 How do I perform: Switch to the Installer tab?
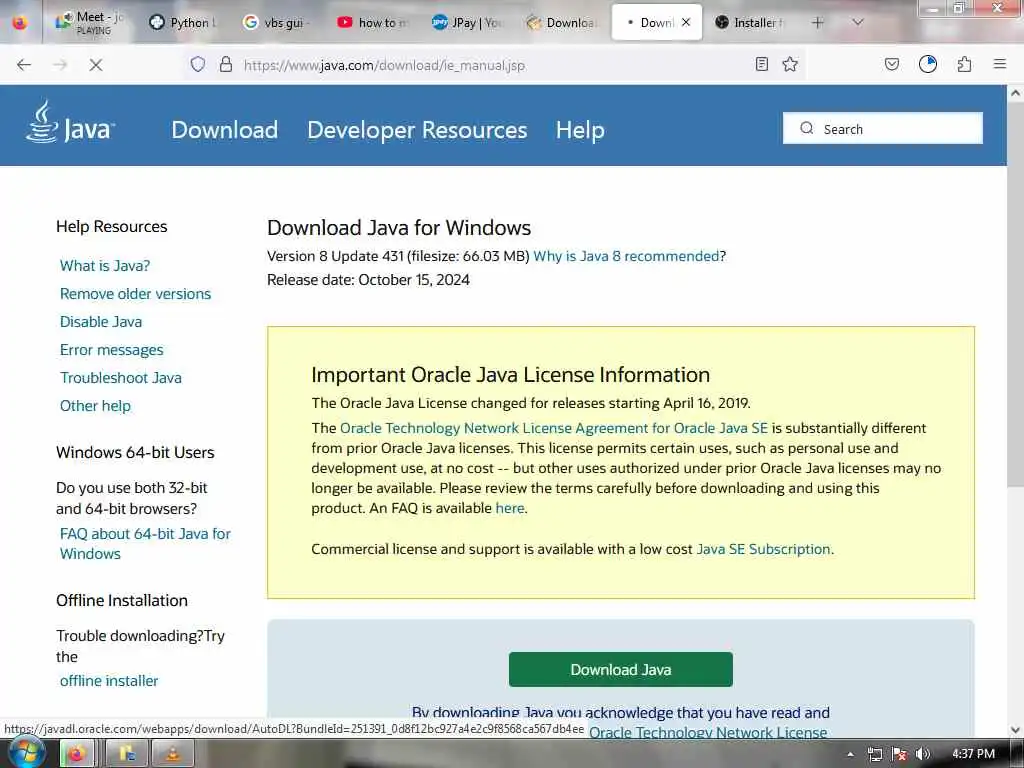click(750, 22)
